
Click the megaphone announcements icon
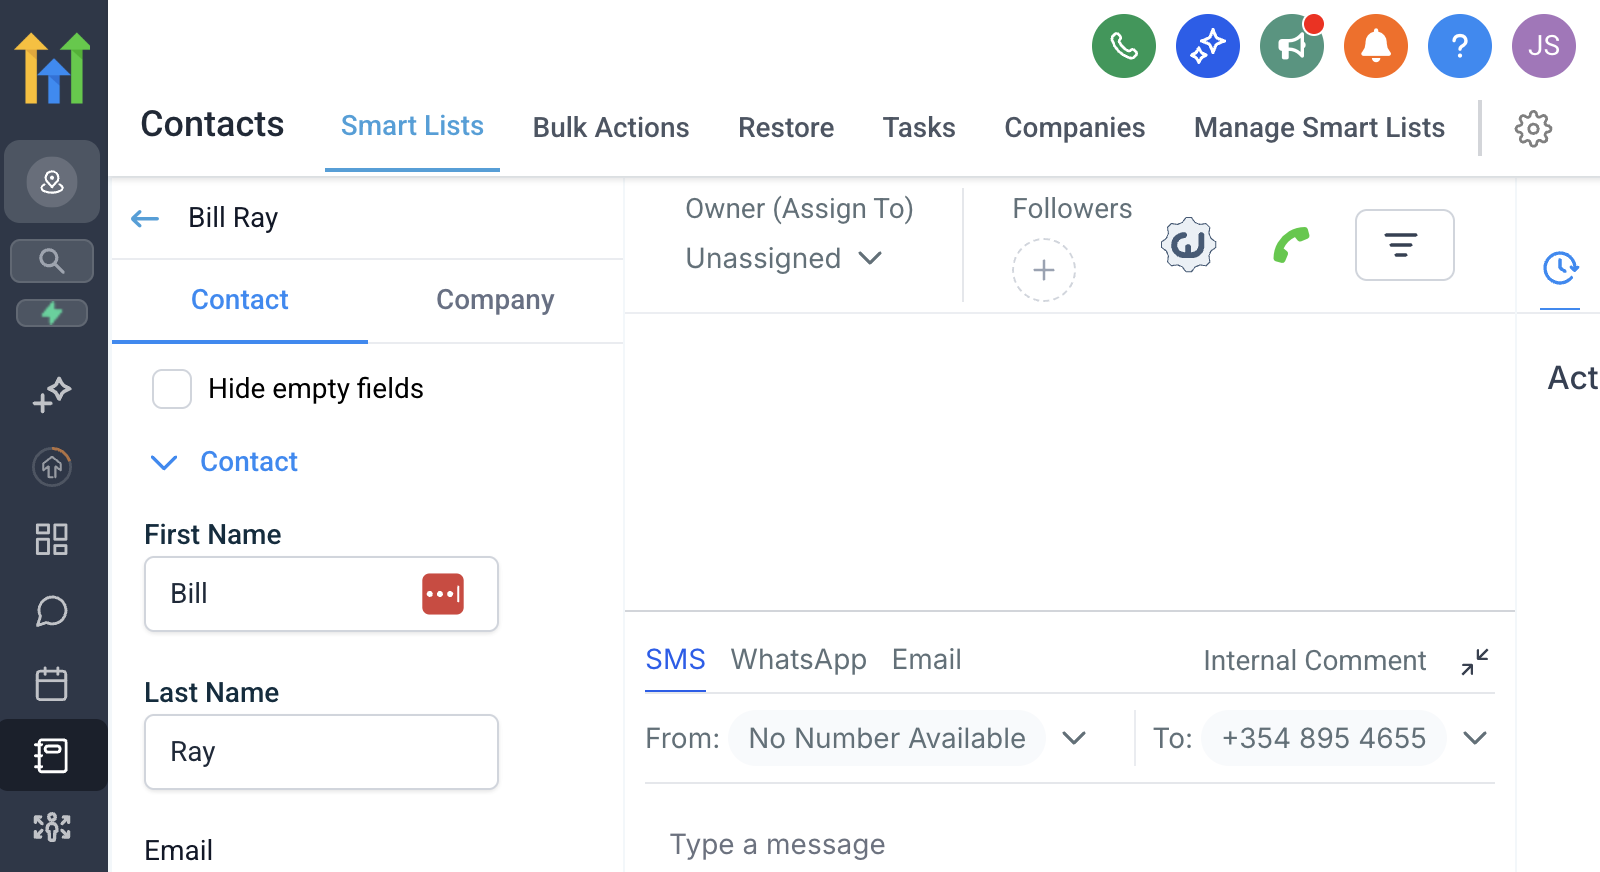(x=1291, y=46)
